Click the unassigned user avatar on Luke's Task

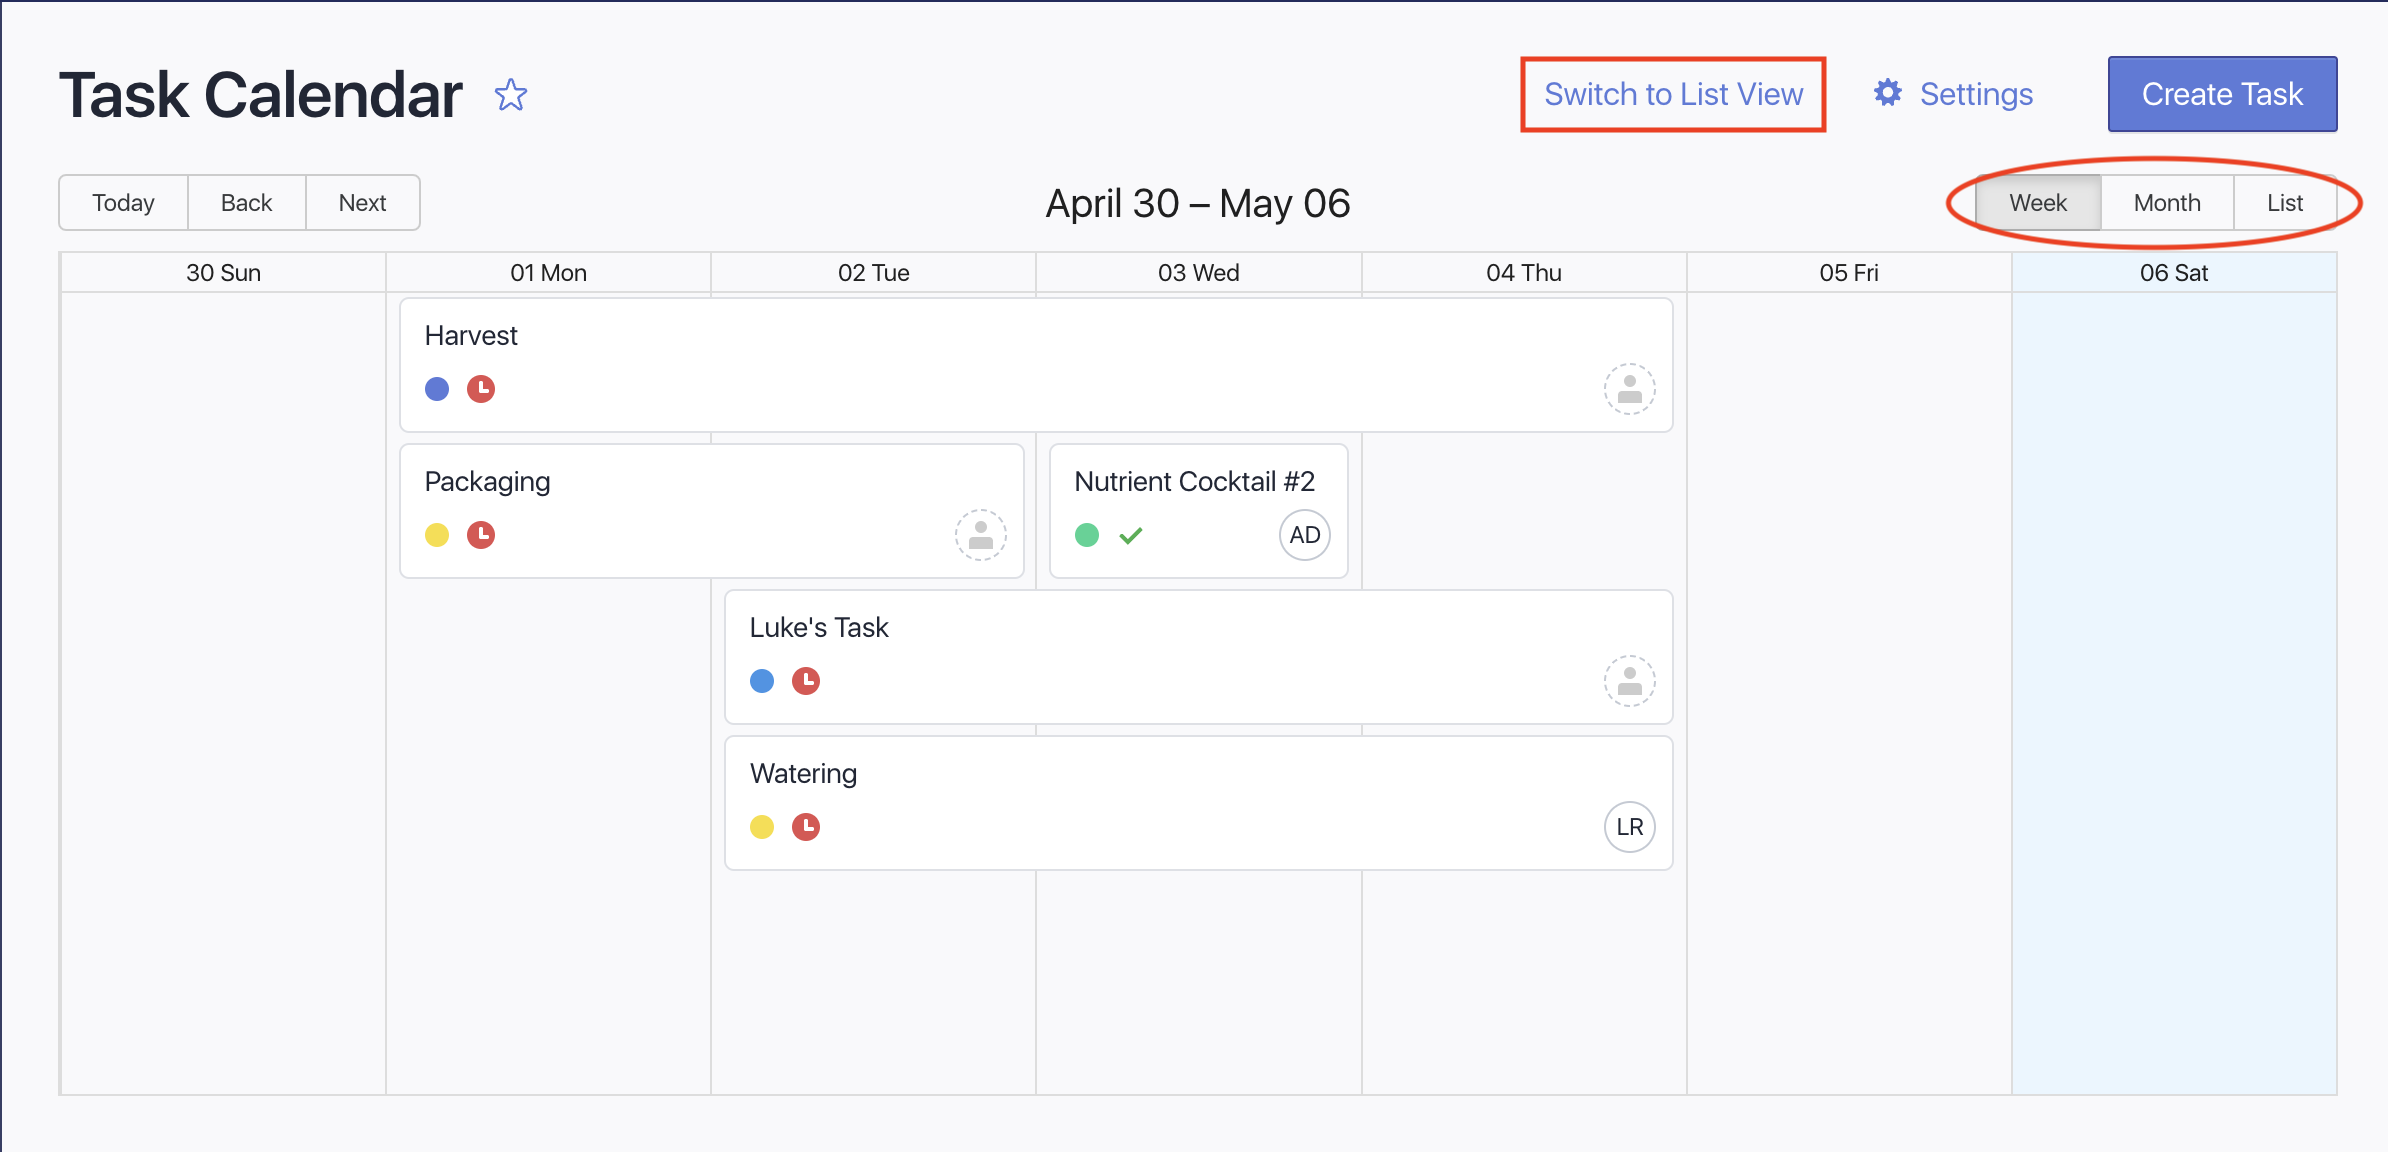[1630, 681]
